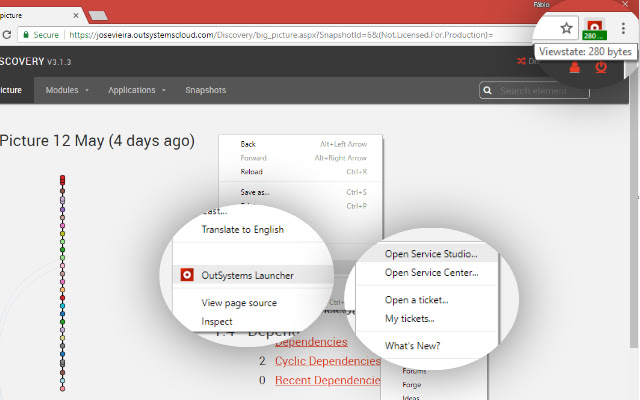Reload the page using the refresh icon
The image size is (640, 400).
(x=7, y=35)
